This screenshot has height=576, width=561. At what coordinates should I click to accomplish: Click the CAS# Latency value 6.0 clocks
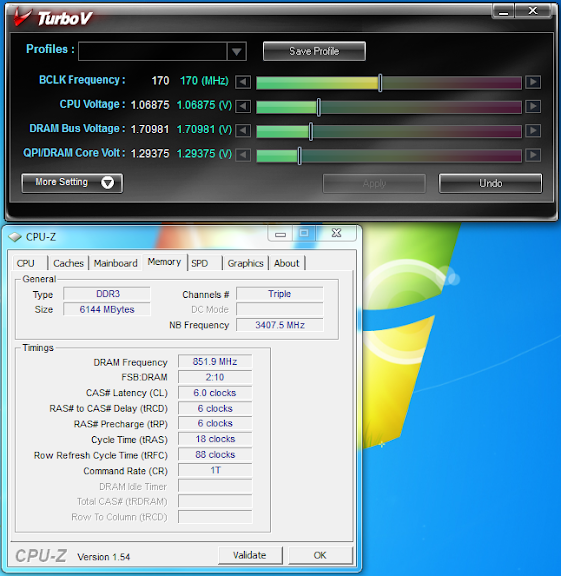[x=215, y=393]
